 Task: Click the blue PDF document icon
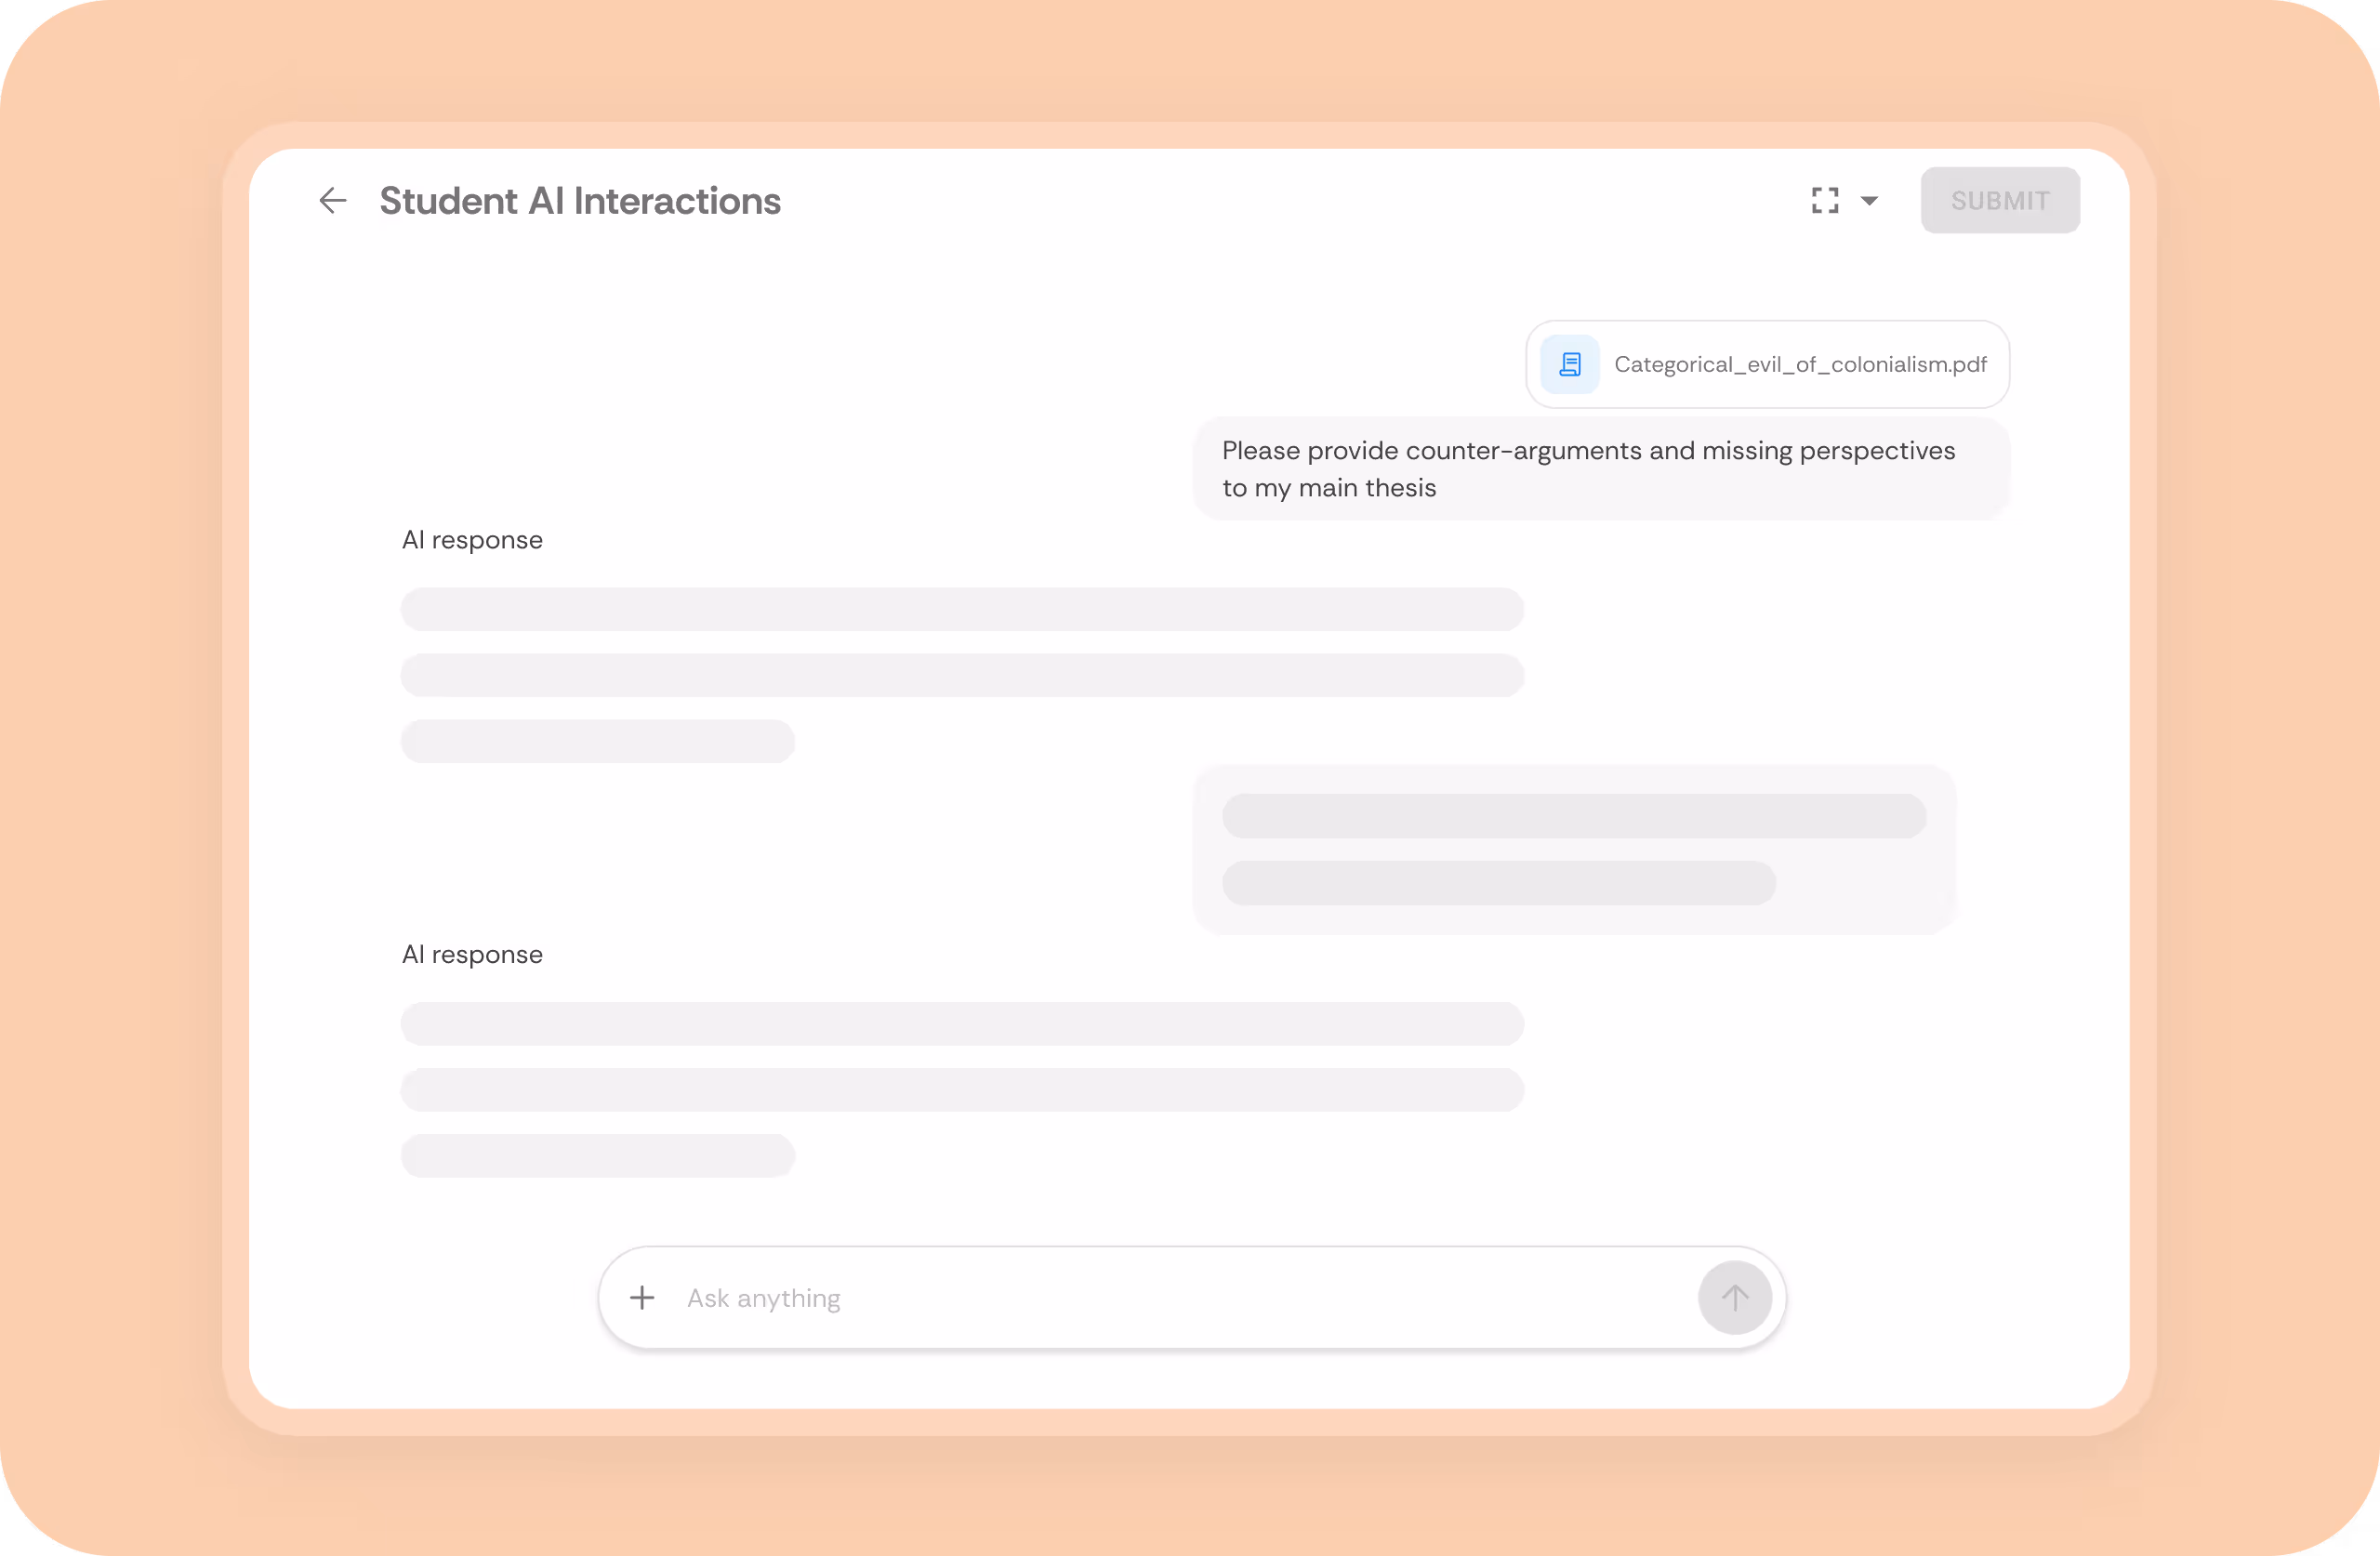tap(1570, 365)
